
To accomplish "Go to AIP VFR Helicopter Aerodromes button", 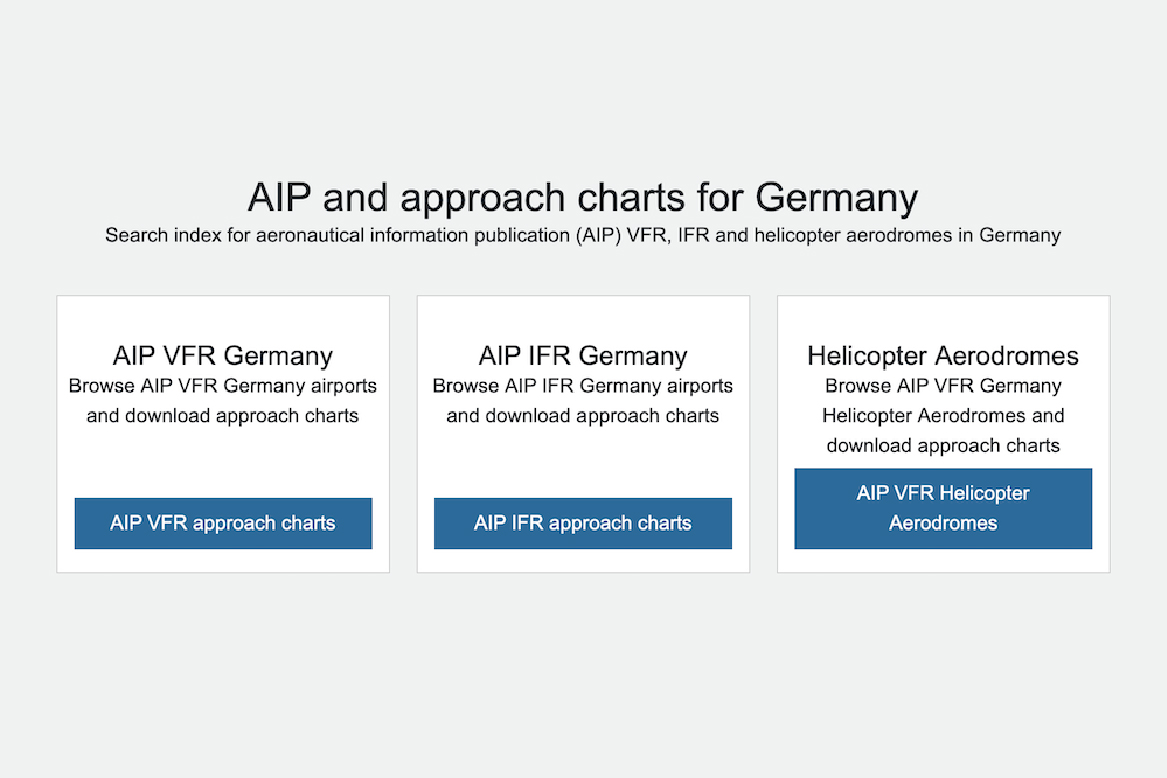I will [x=943, y=508].
